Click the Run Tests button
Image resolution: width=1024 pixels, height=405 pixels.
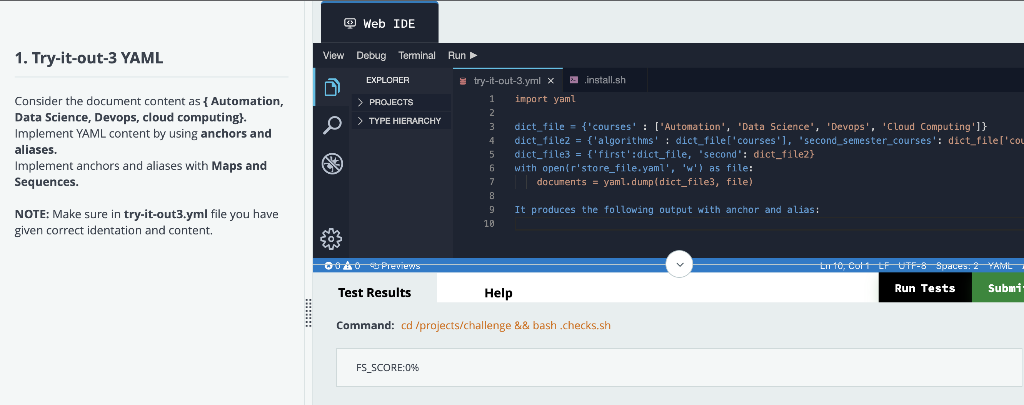925,288
